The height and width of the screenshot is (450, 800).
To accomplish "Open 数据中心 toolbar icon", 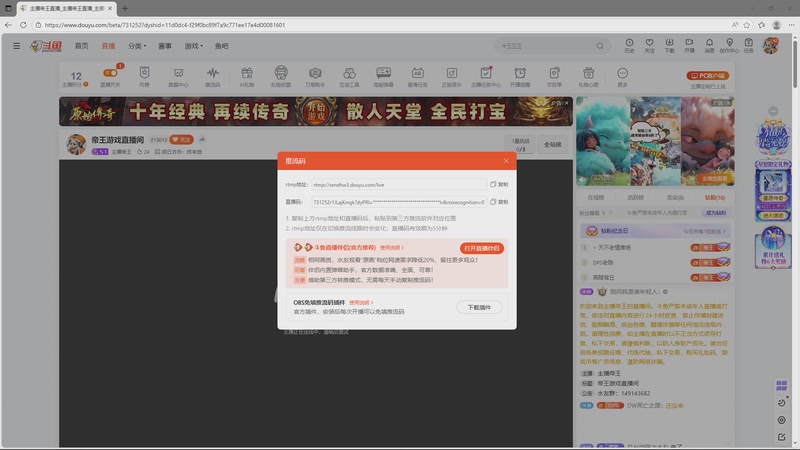I will [179, 77].
